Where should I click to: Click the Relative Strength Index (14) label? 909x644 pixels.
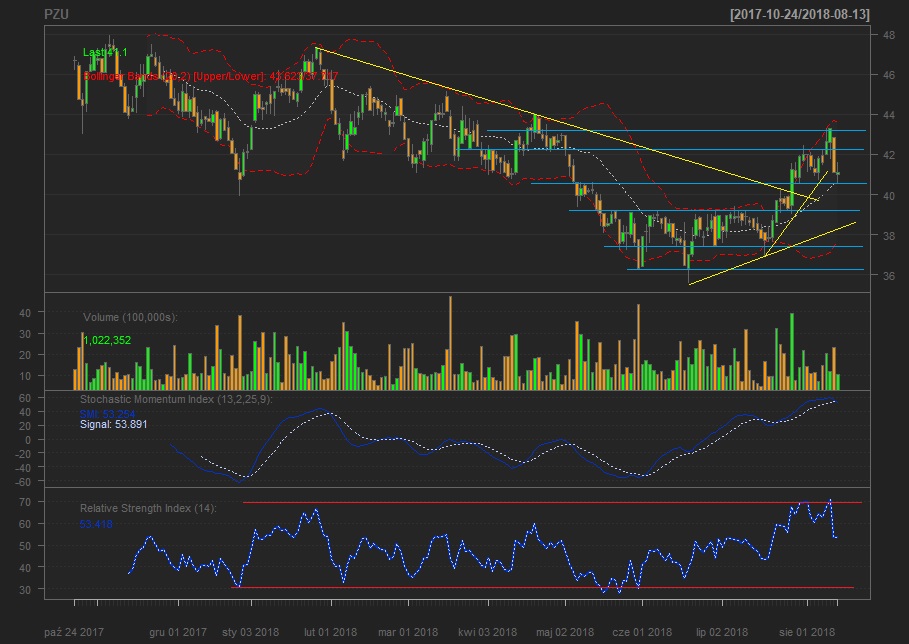(x=148, y=508)
